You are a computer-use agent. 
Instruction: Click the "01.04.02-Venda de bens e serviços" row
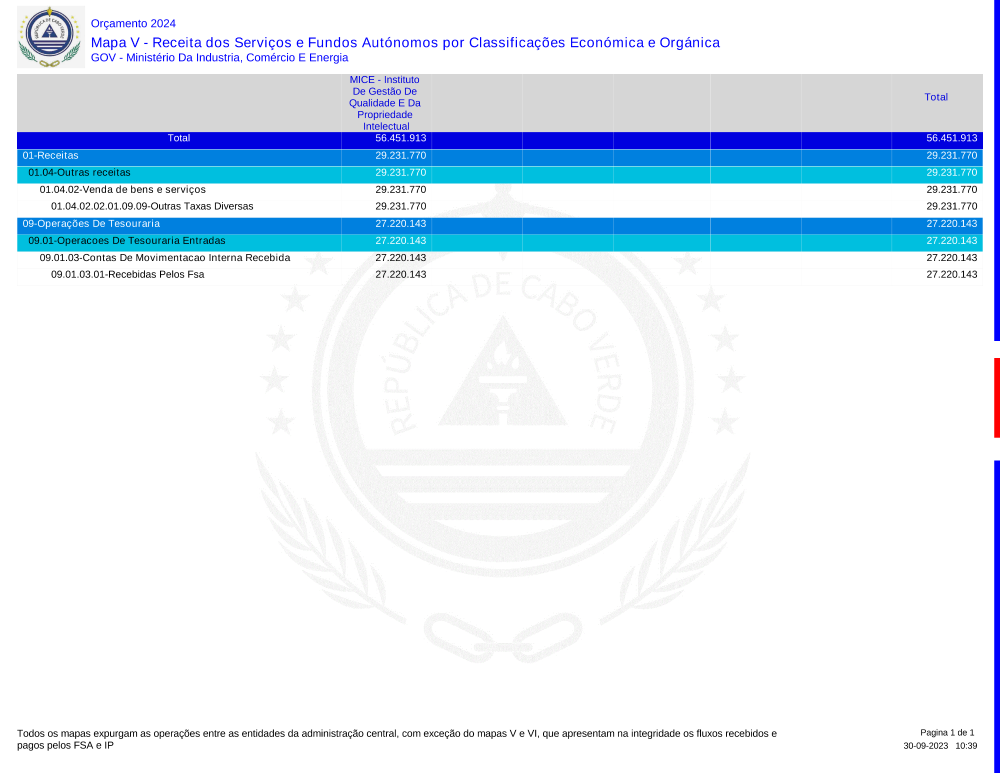pos(122,189)
